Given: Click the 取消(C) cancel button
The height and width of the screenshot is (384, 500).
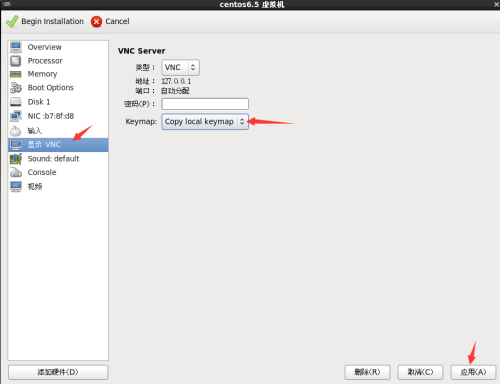Looking at the screenshot, I should tap(420, 372).
